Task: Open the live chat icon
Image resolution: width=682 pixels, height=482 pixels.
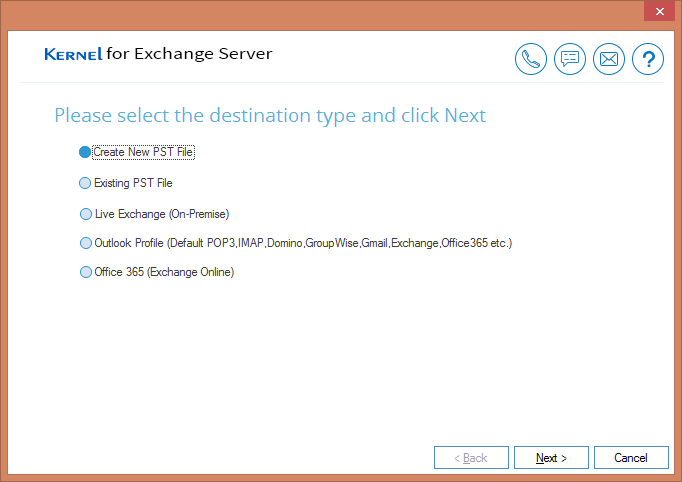Action: pyautogui.click(x=570, y=59)
